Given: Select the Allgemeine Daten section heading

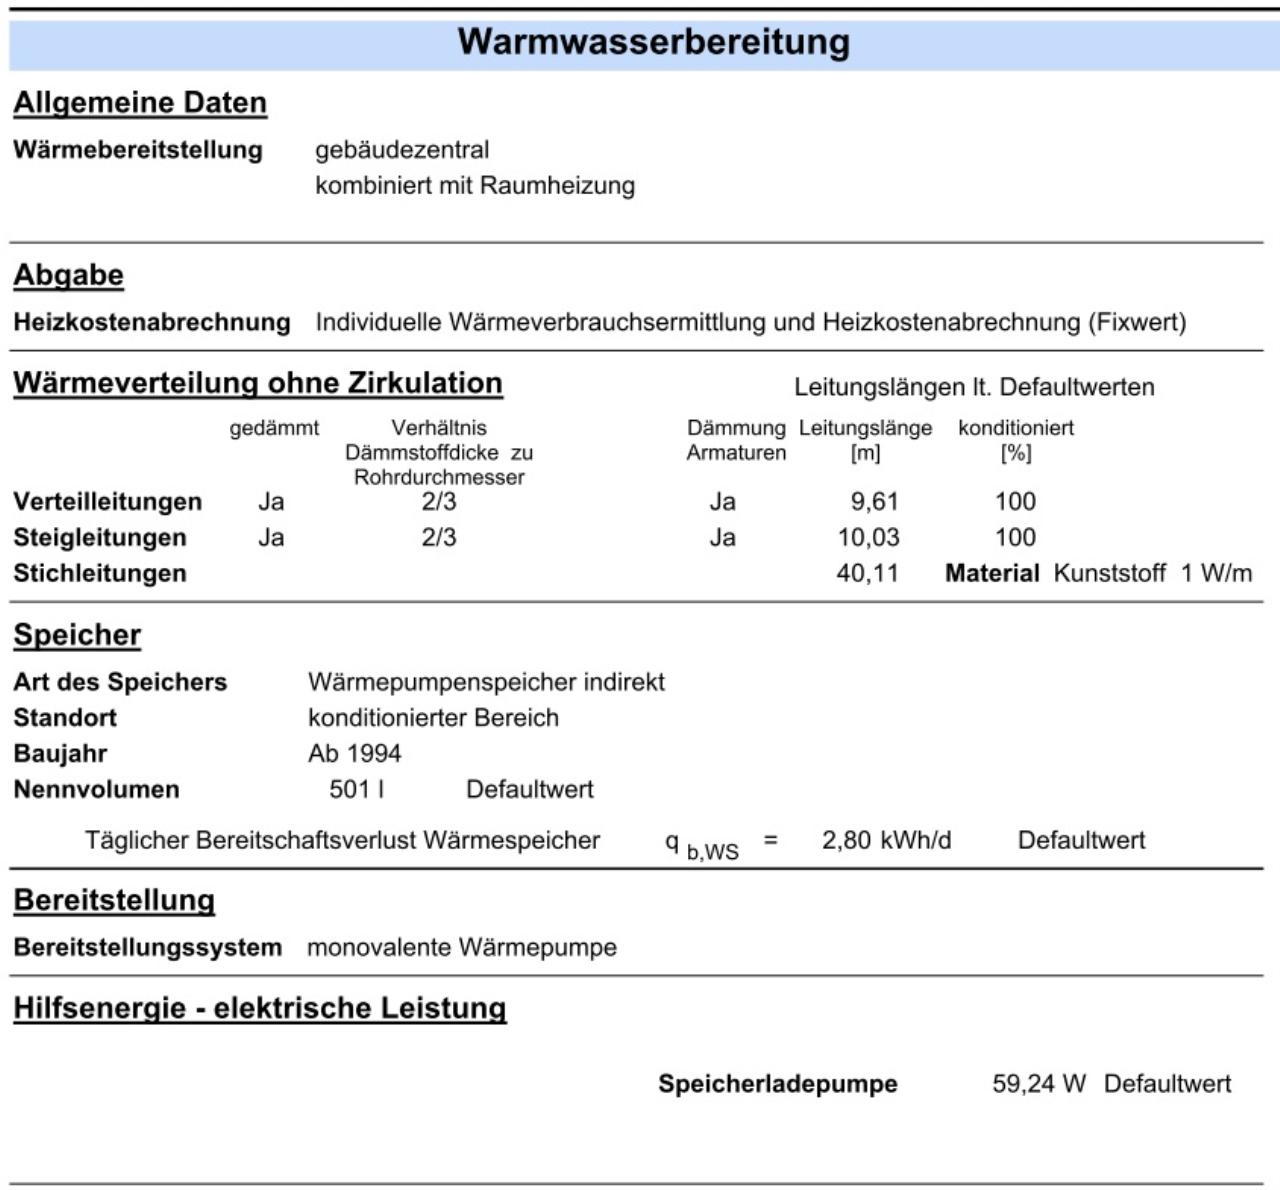Looking at the screenshot, I should click(x=140, y=103).
